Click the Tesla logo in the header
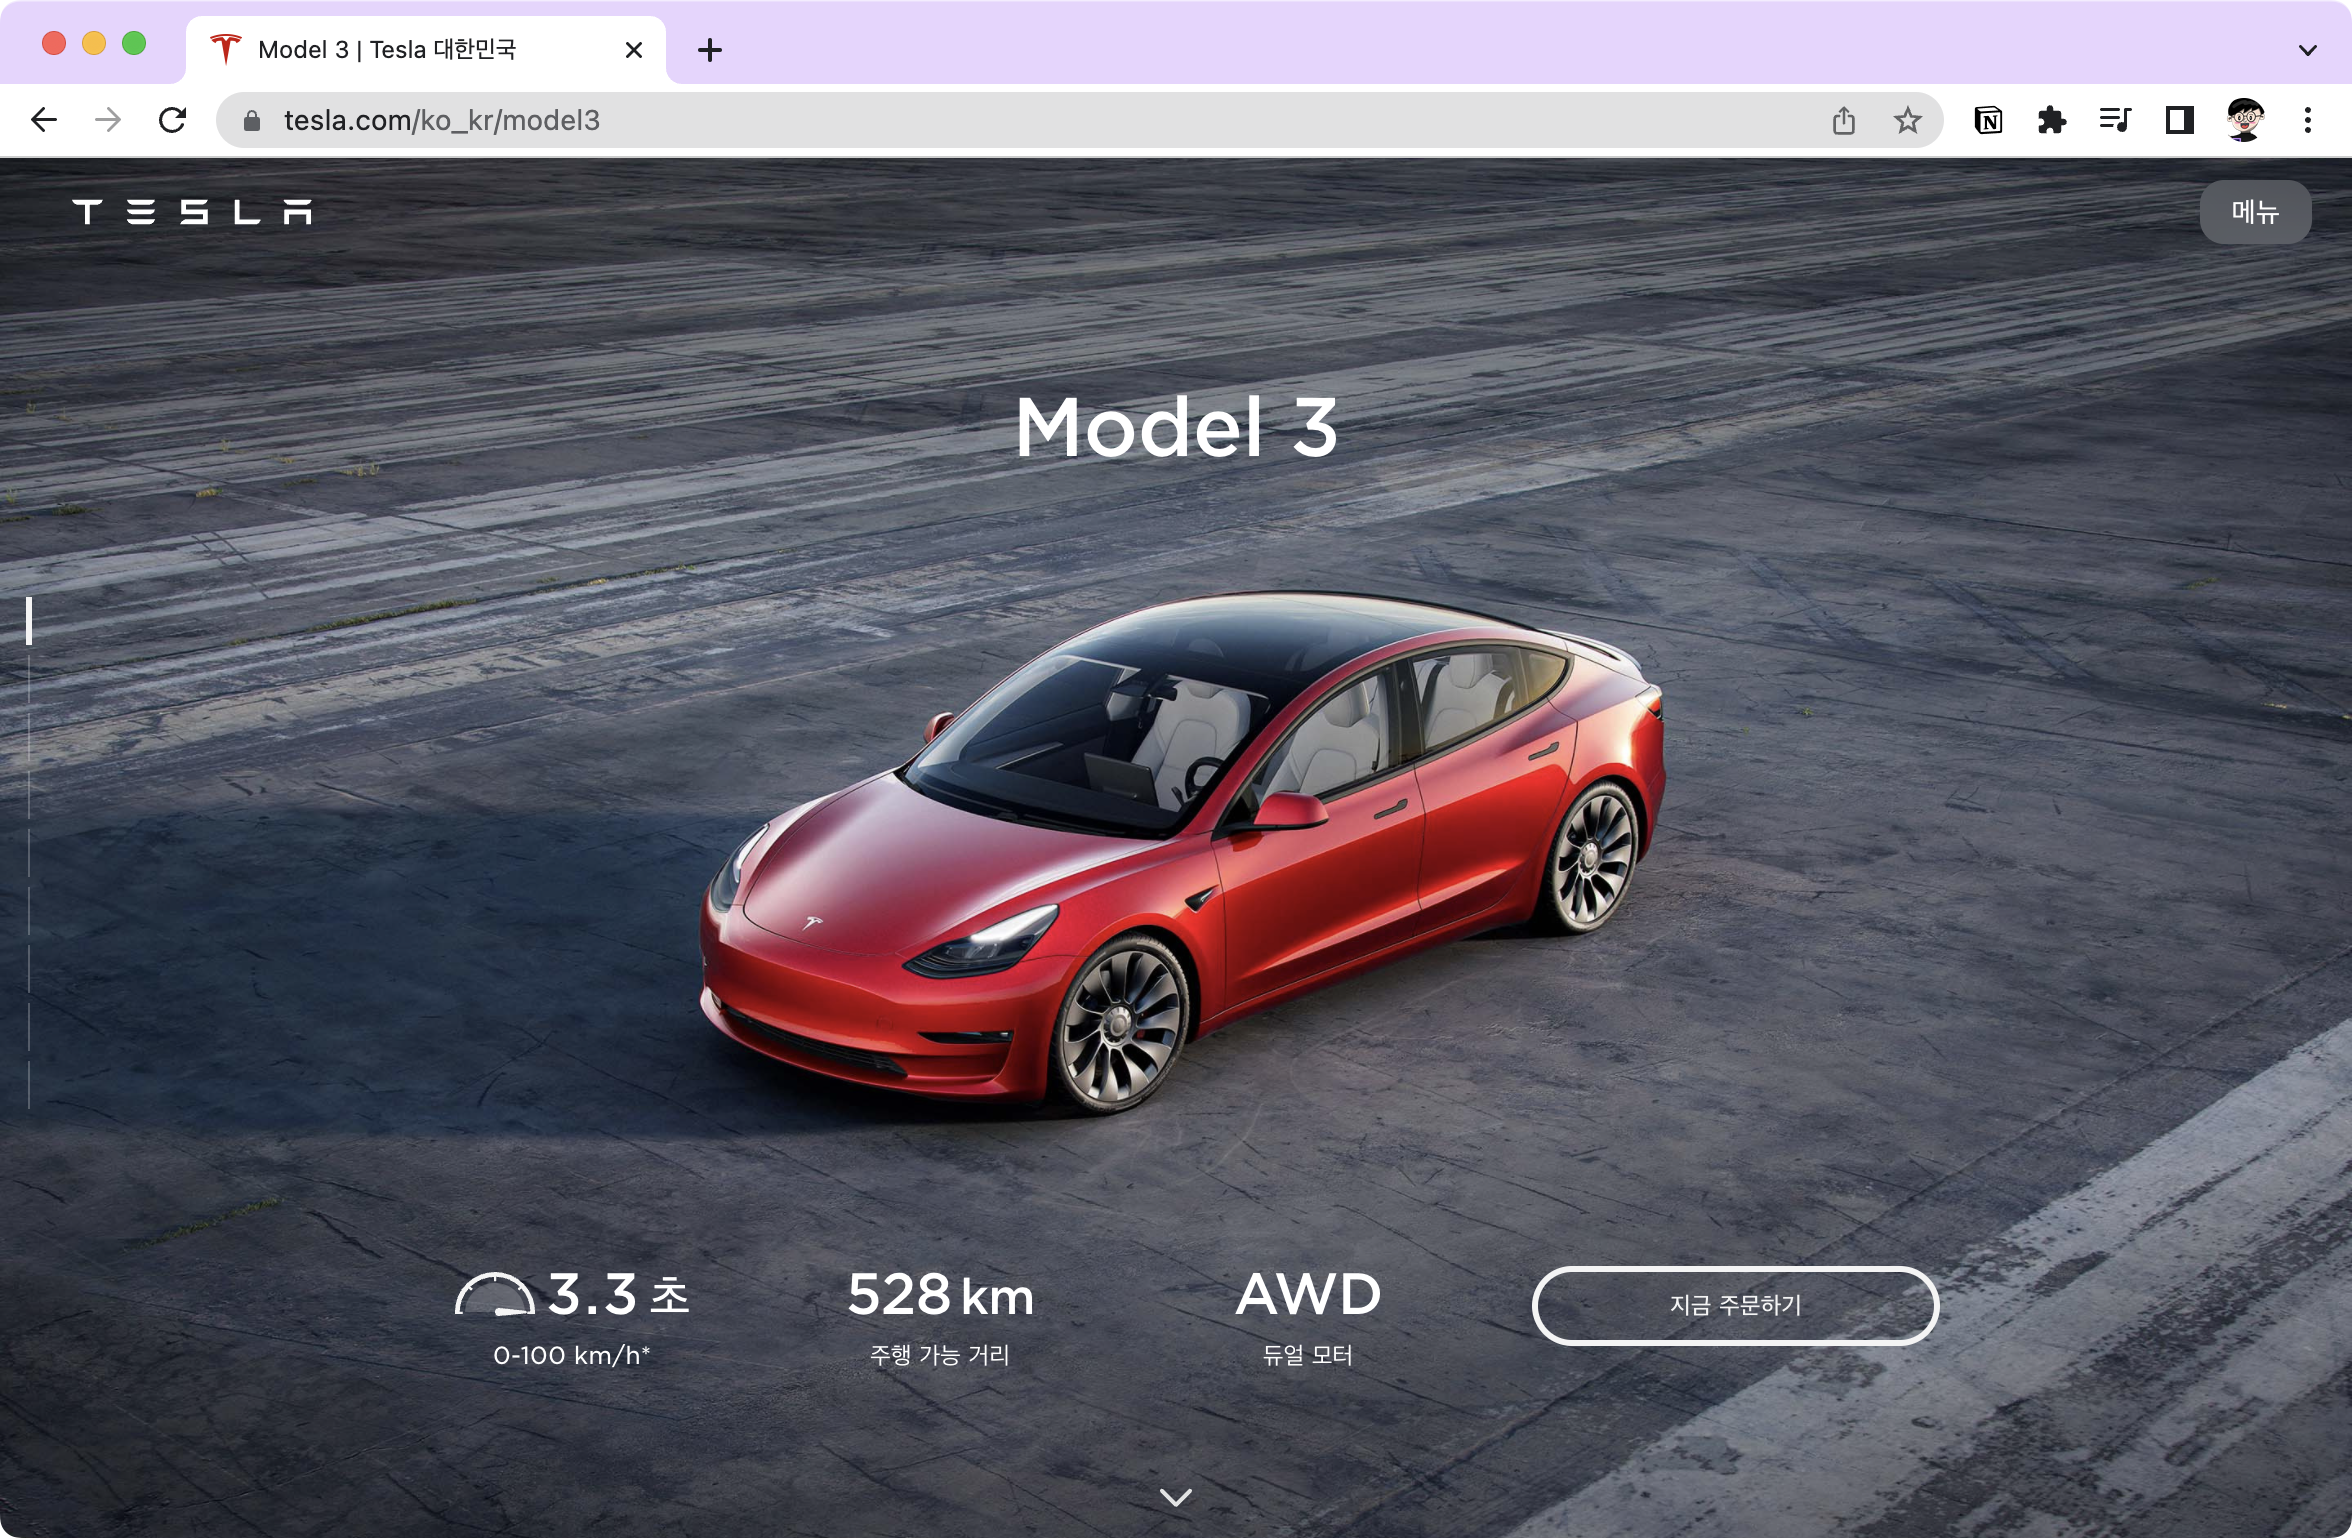The width and height of the screenshot is (2352, 1538). coord(192,212)
